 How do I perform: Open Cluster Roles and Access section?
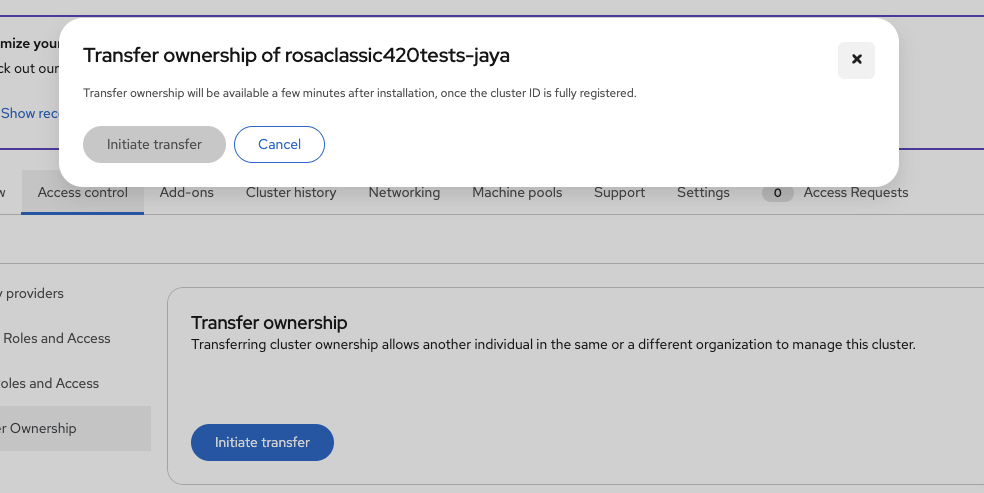click(x=56, y=339)
